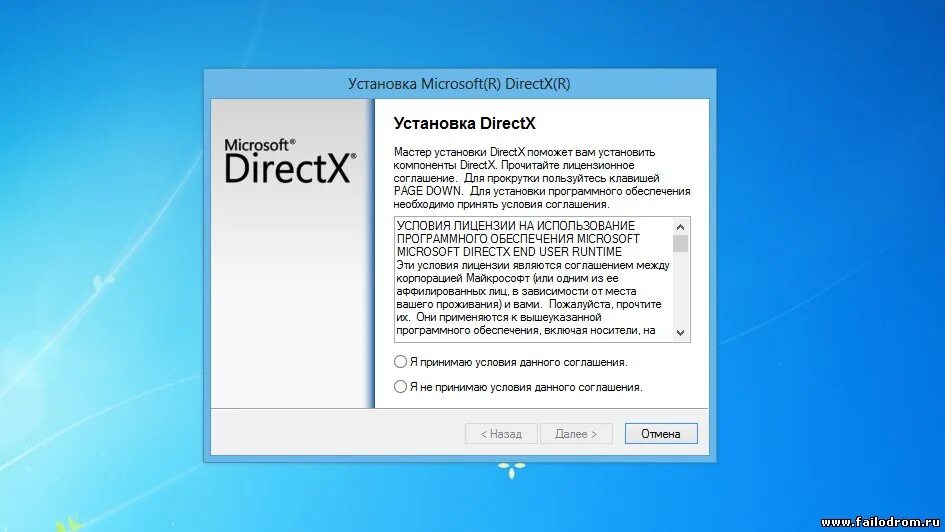This screenshot has height=532, width=945.
Task: Click the line 'их. Они применяются к вышеуказанной'
Action: click(499, 317)
